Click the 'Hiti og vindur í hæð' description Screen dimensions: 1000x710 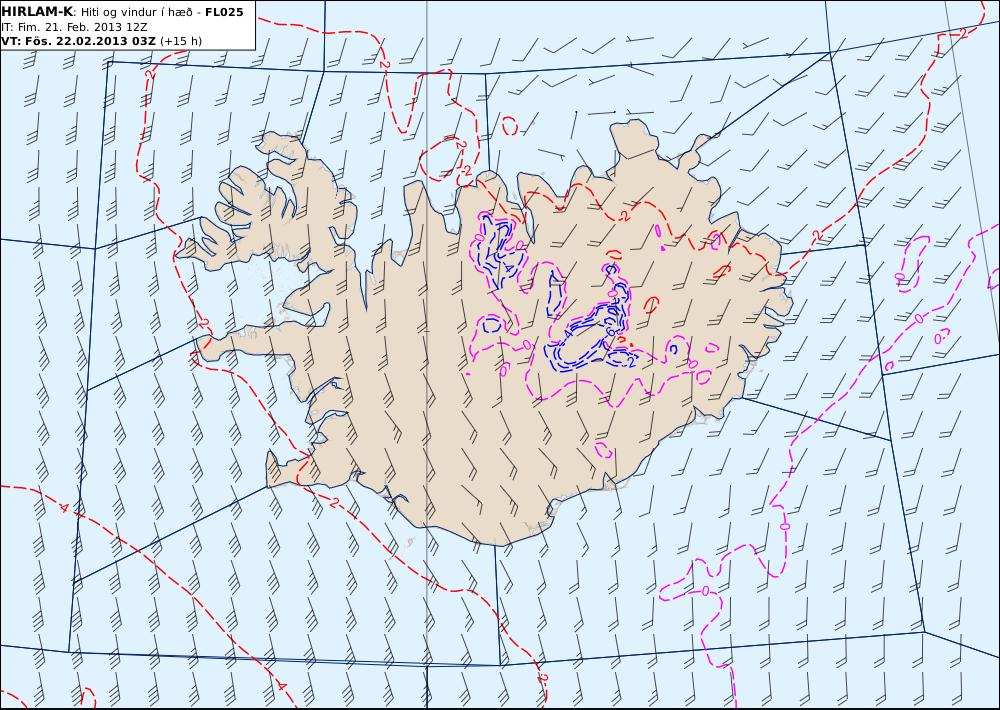136,12
